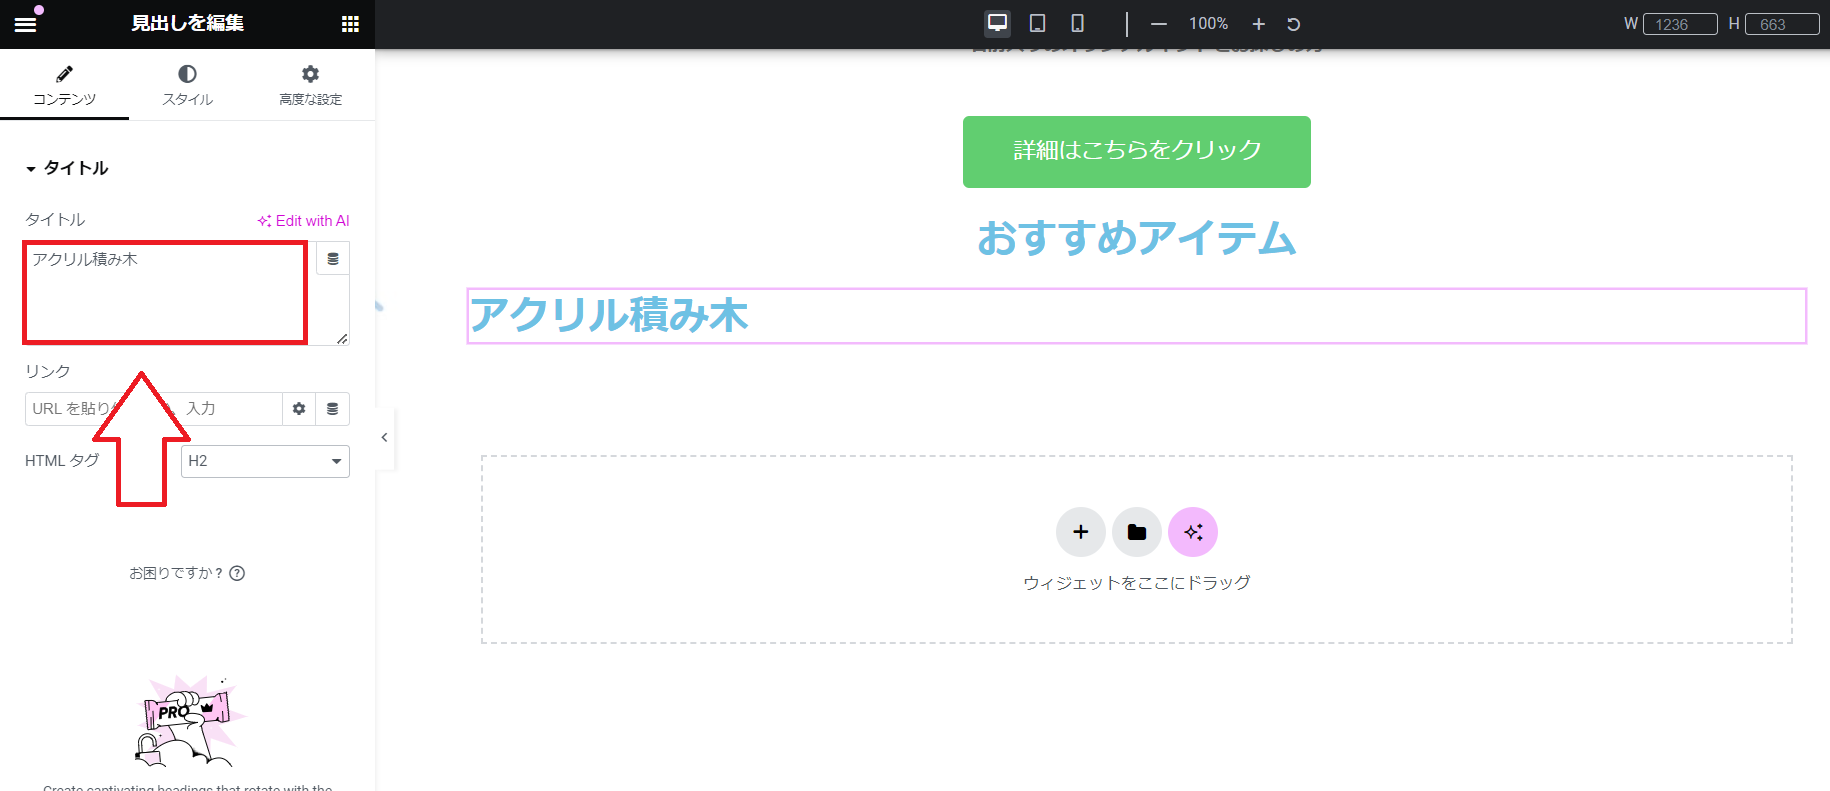Open the HTML タグ dropdown showing H2
Viewport: 1830px width, 791px height.
265,461
